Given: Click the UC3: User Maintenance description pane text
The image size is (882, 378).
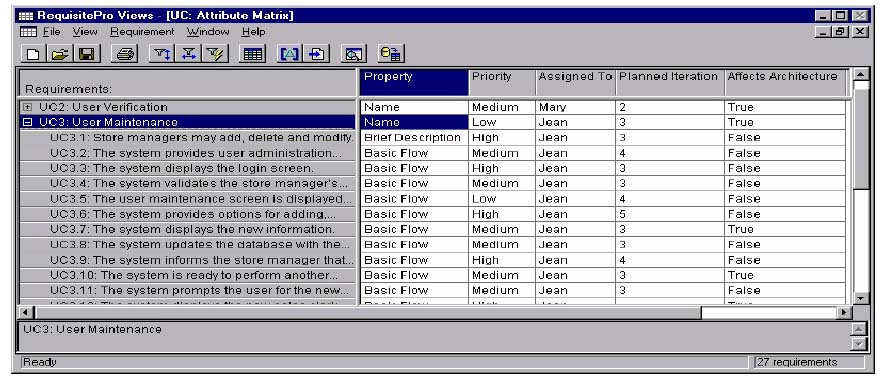Looking at the screenshot, I should tap(92, 329).
